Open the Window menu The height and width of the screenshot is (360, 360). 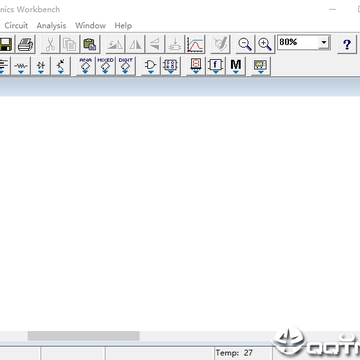[x=90, y=26]
